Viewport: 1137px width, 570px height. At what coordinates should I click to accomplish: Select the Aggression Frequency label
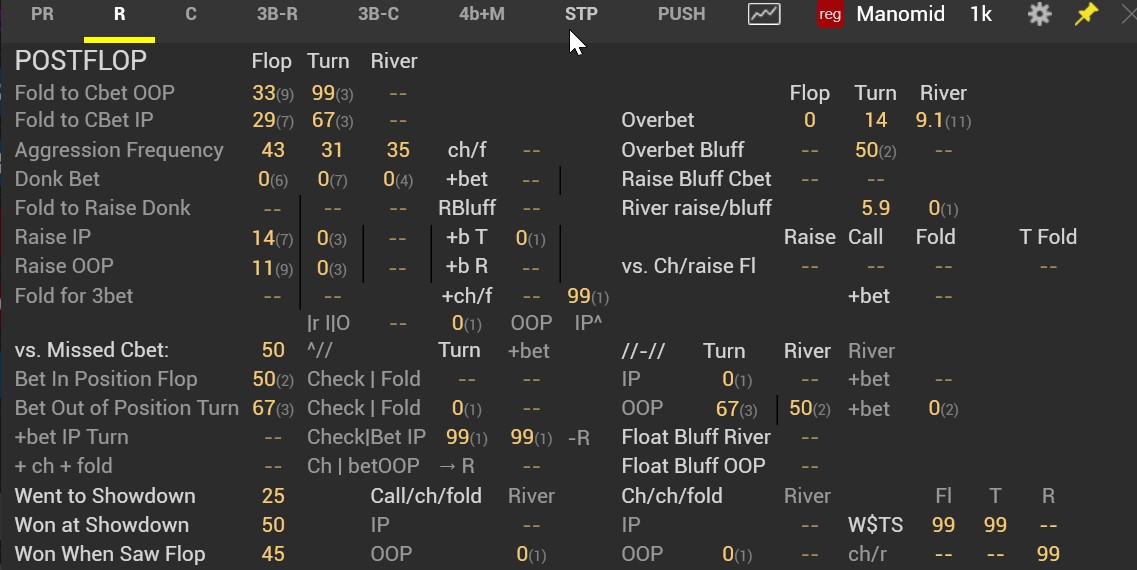tap(119, 150)
